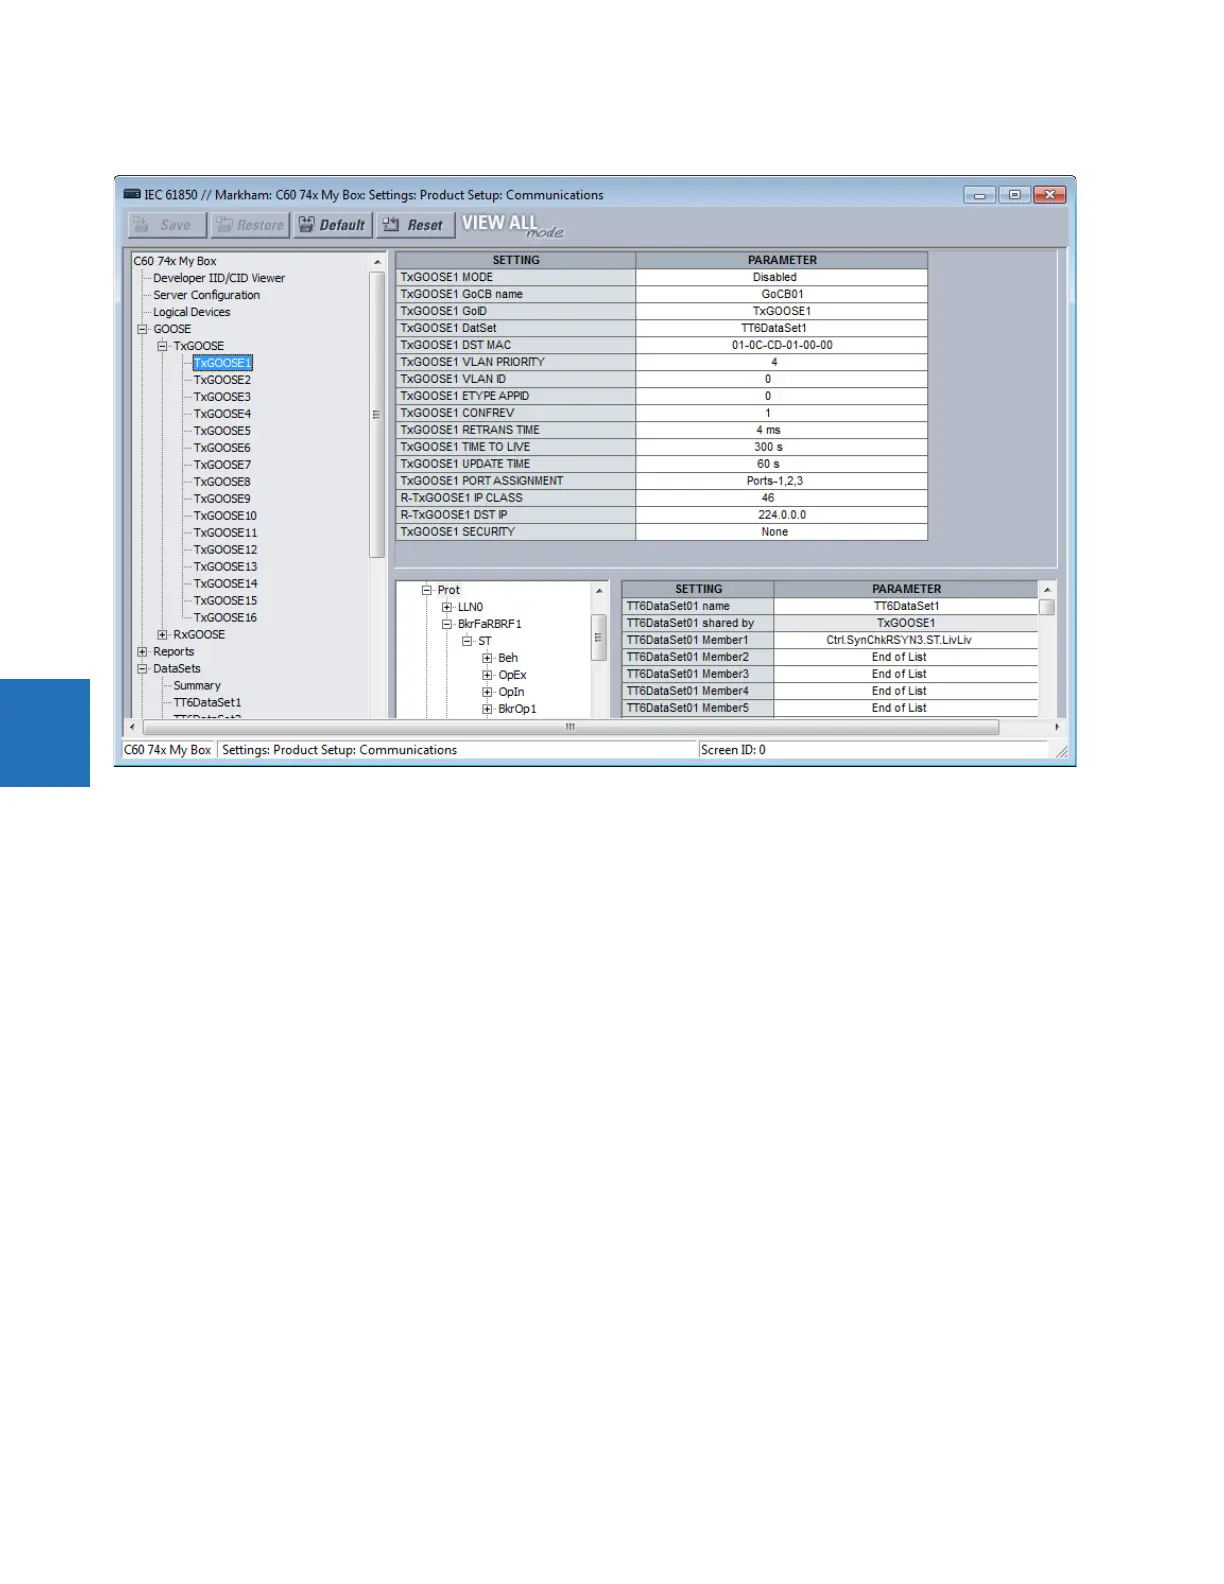Edit the DST MAC value 01-0C-CD-01-00-00
The image size is (1224, 1584).
[782, 345]
